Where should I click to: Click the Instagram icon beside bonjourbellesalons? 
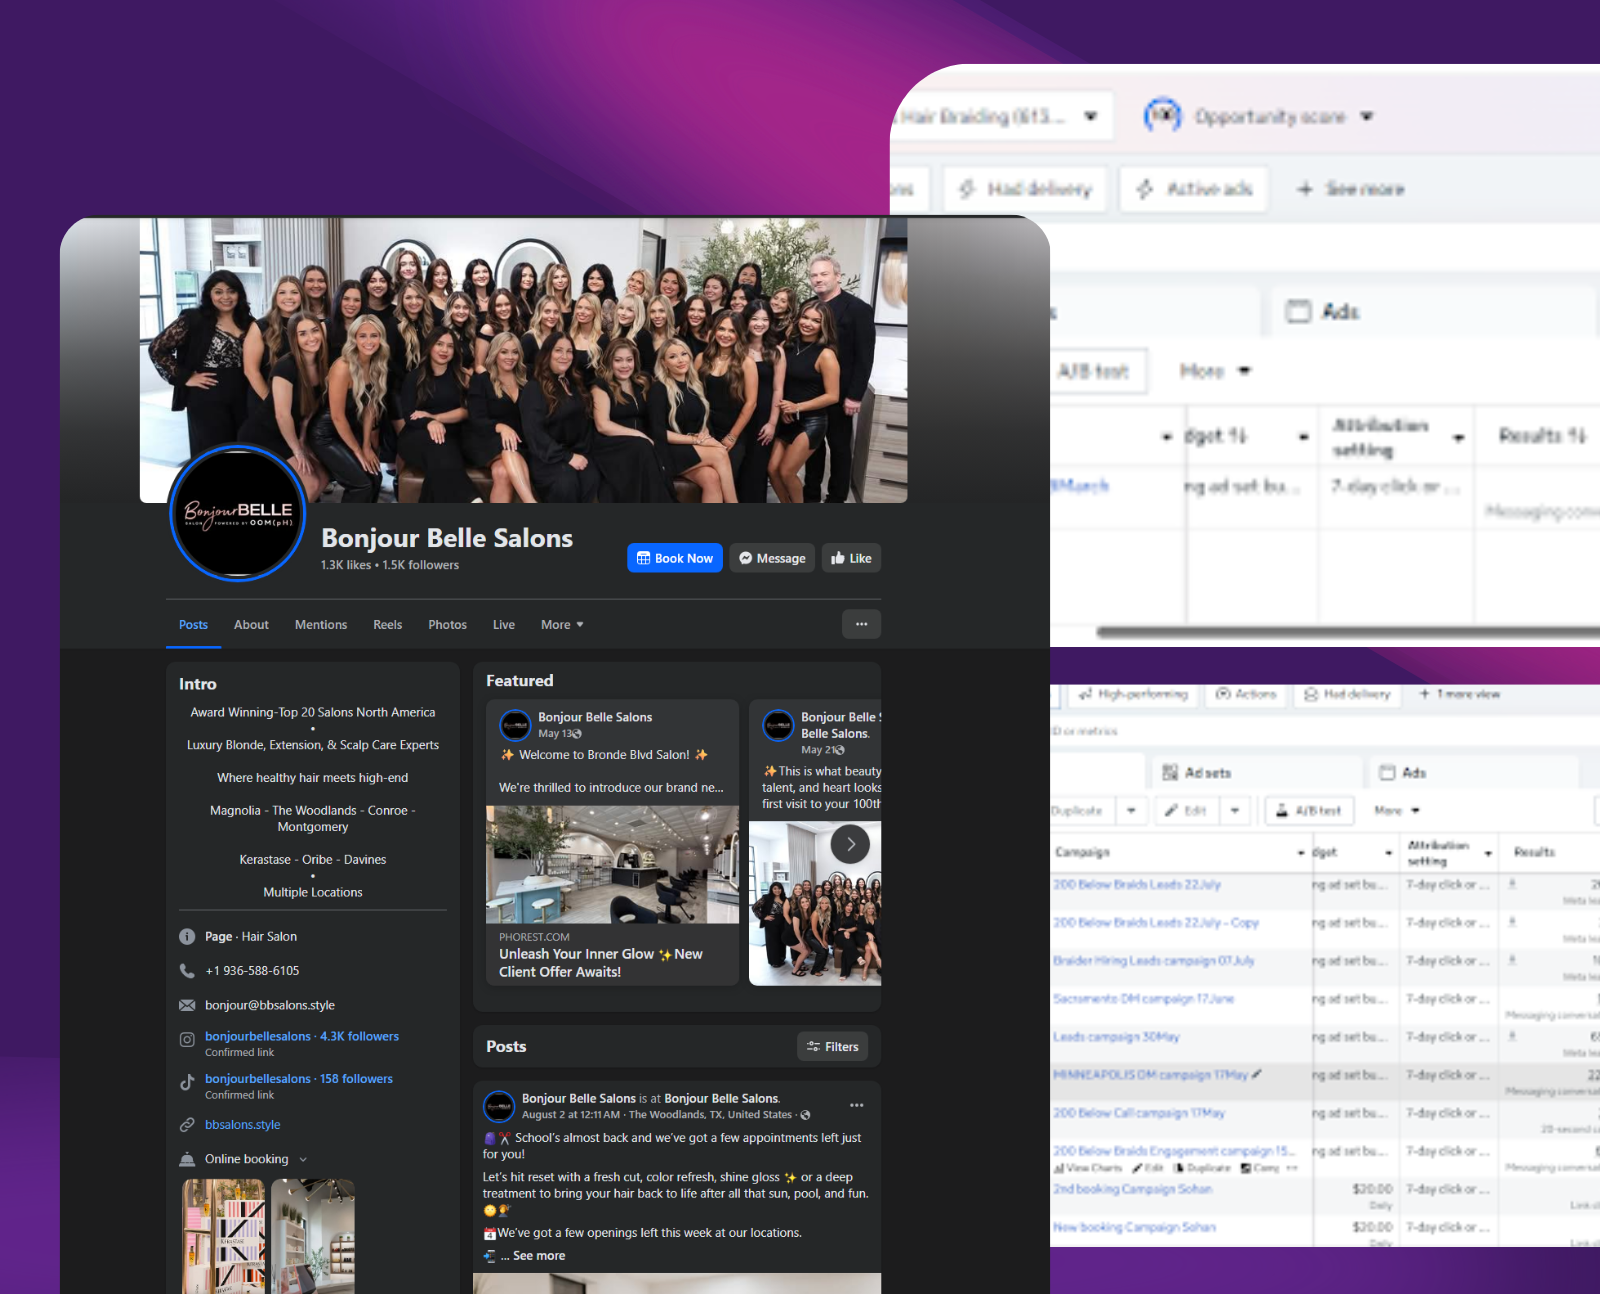point(187,1040)
